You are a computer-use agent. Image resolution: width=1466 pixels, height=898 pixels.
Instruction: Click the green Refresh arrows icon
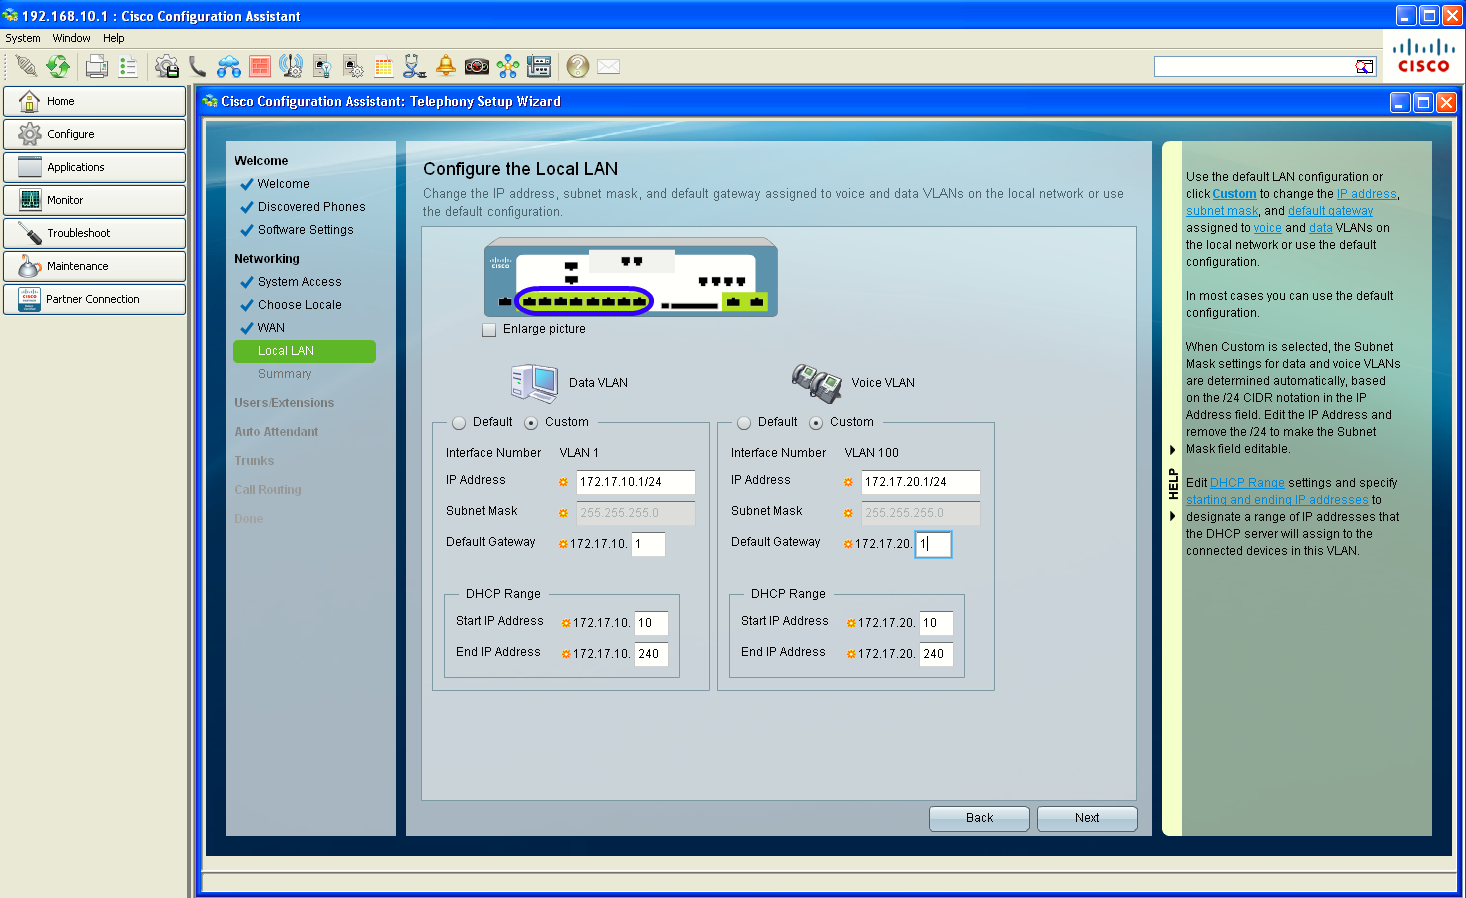pos(58,66)
